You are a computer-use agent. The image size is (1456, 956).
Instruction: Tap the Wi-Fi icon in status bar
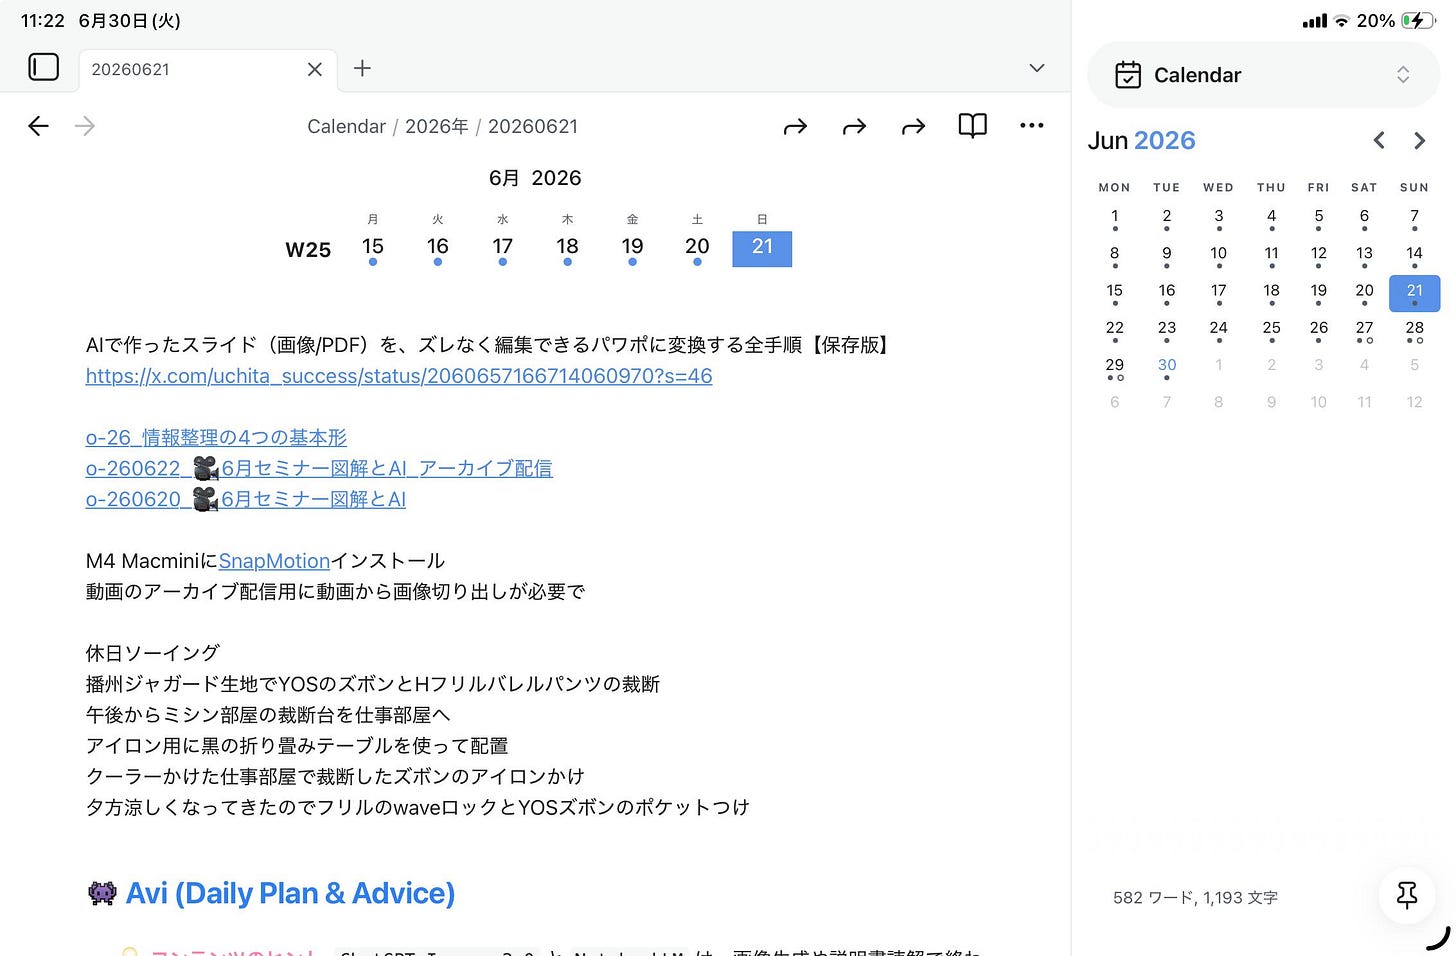1341,21
